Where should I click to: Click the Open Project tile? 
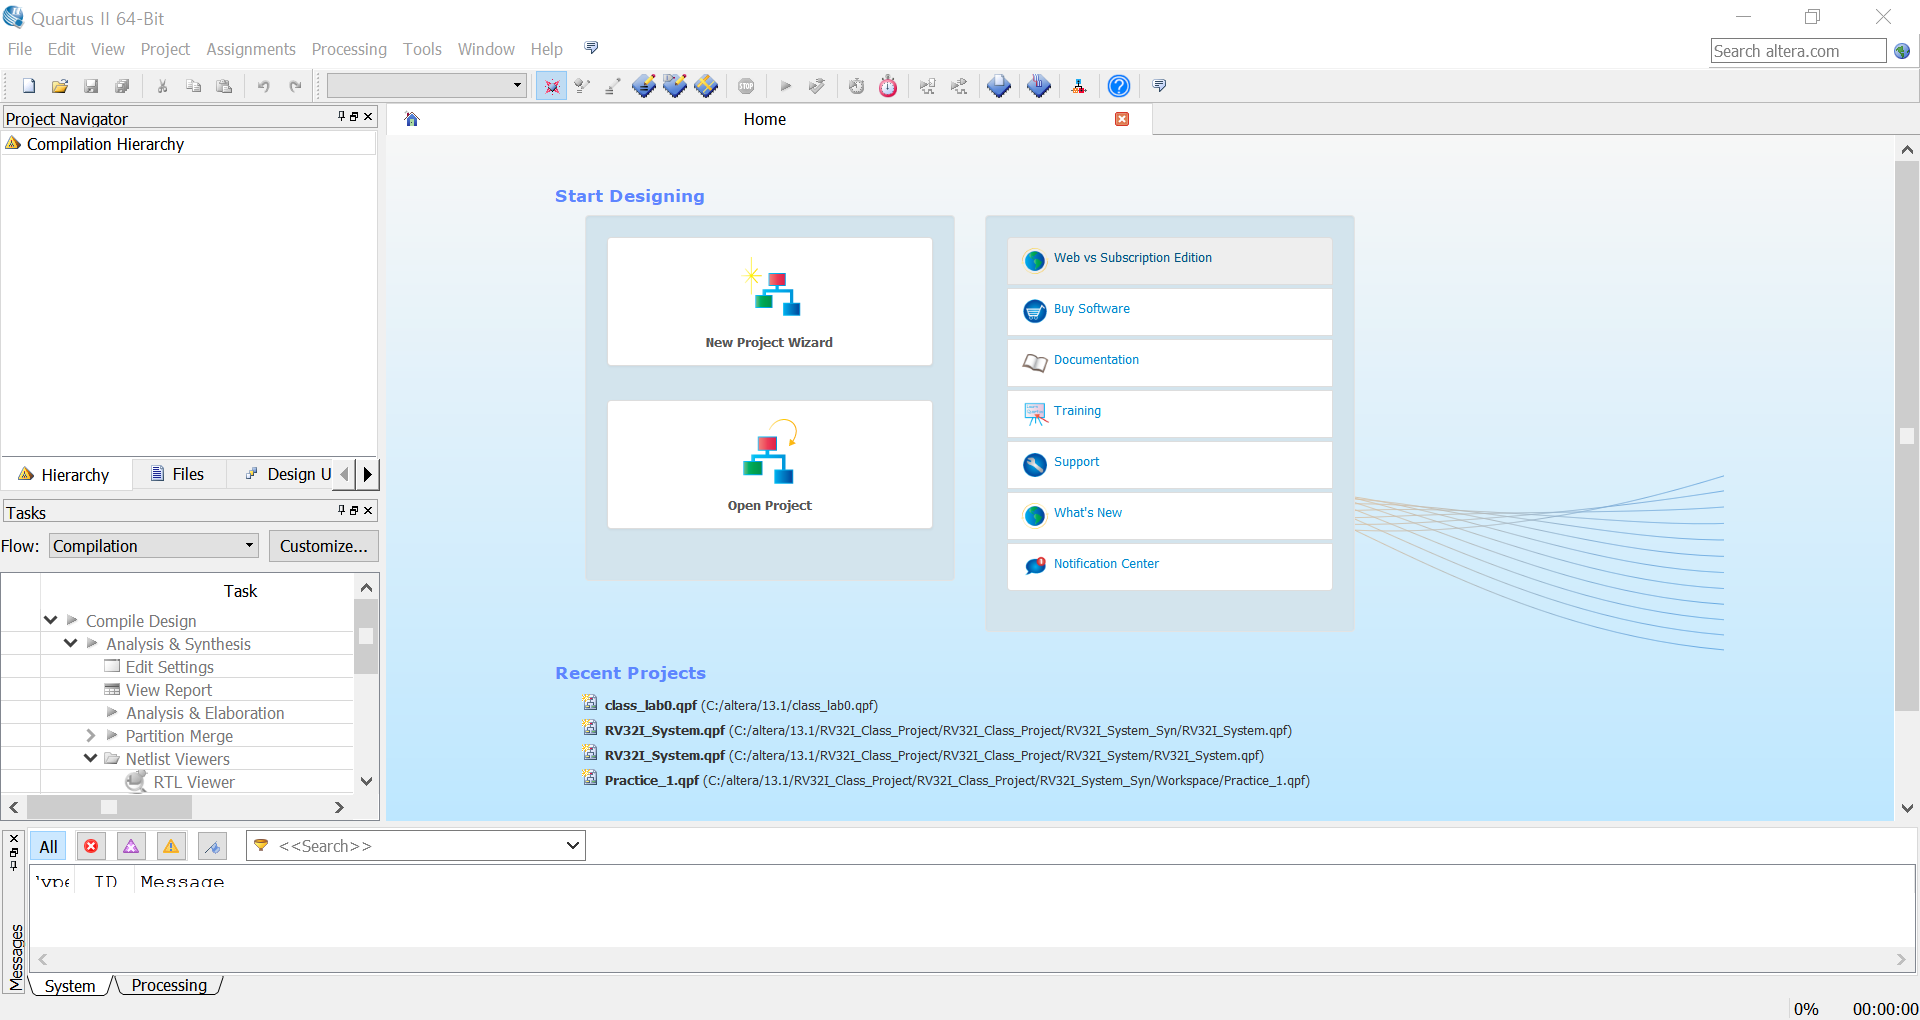click(x=769, y=464)
